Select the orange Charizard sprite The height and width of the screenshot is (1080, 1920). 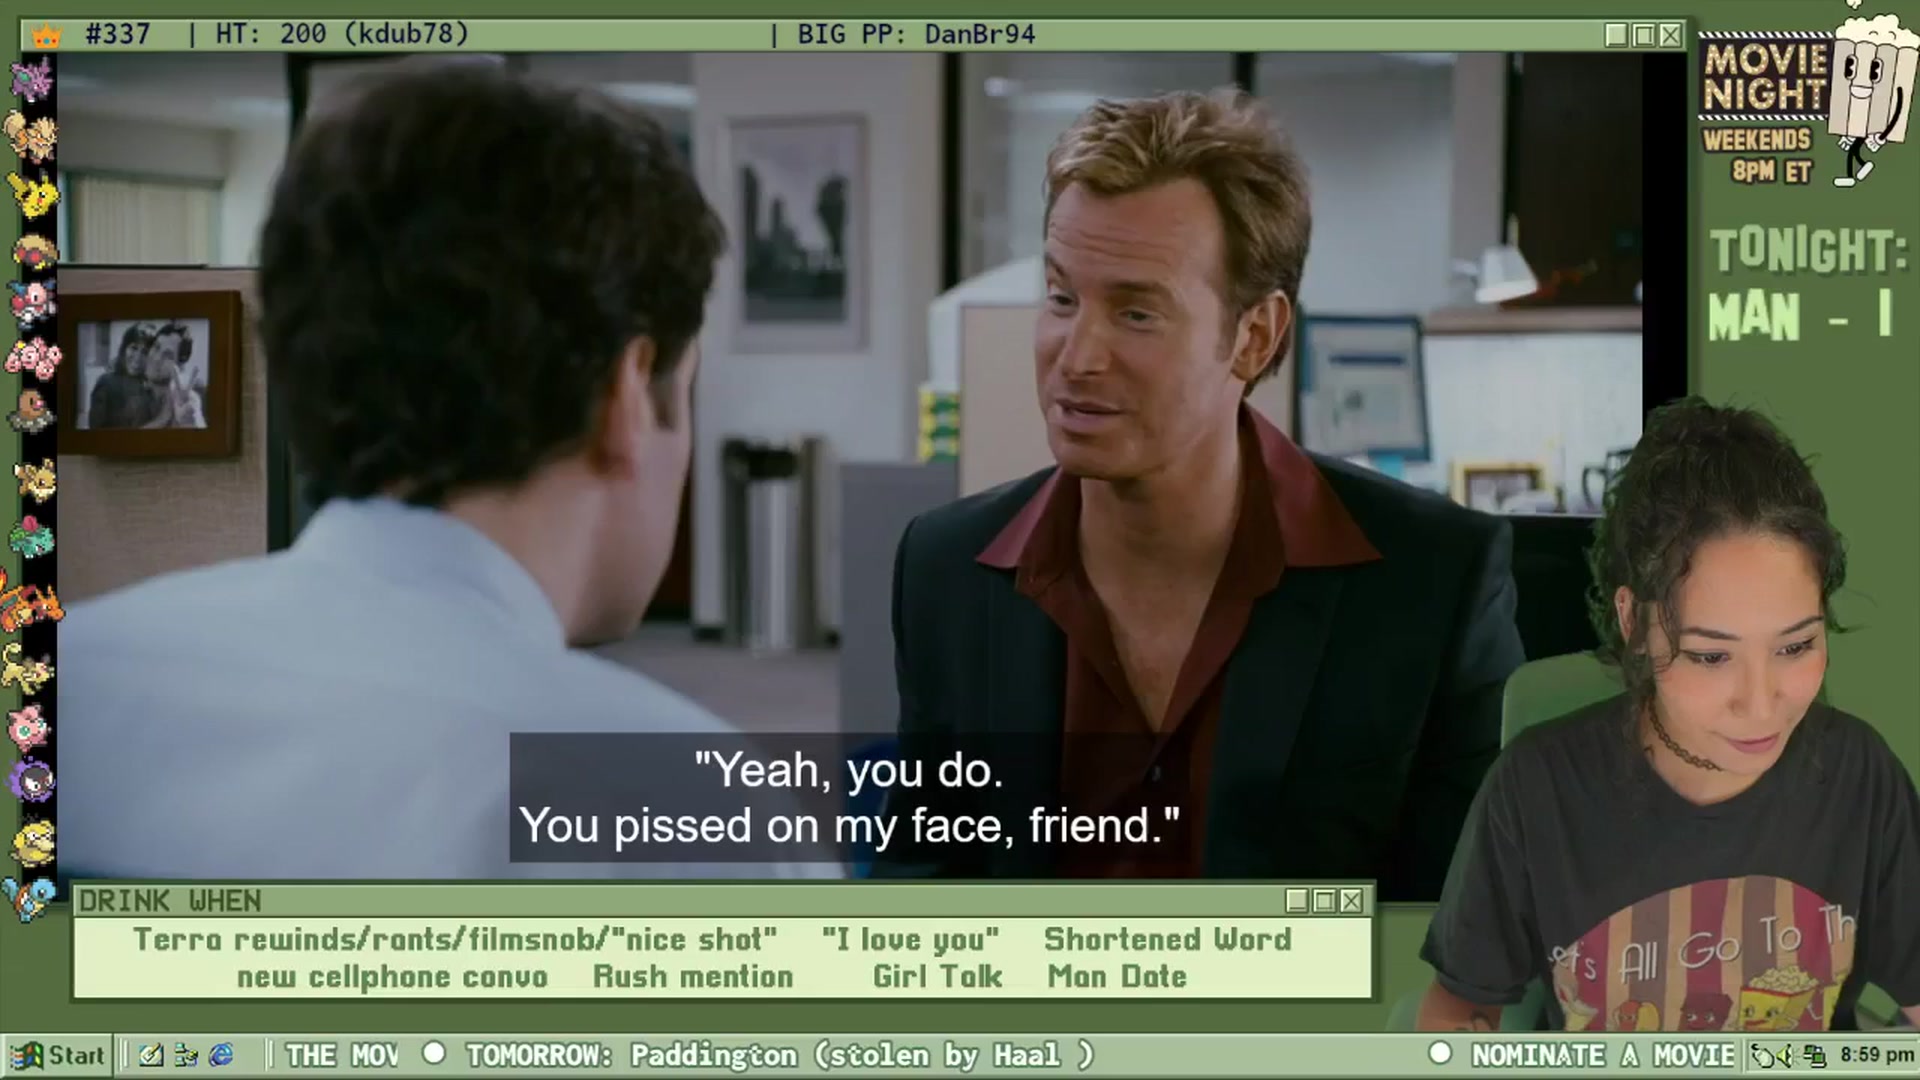point(30,603)
